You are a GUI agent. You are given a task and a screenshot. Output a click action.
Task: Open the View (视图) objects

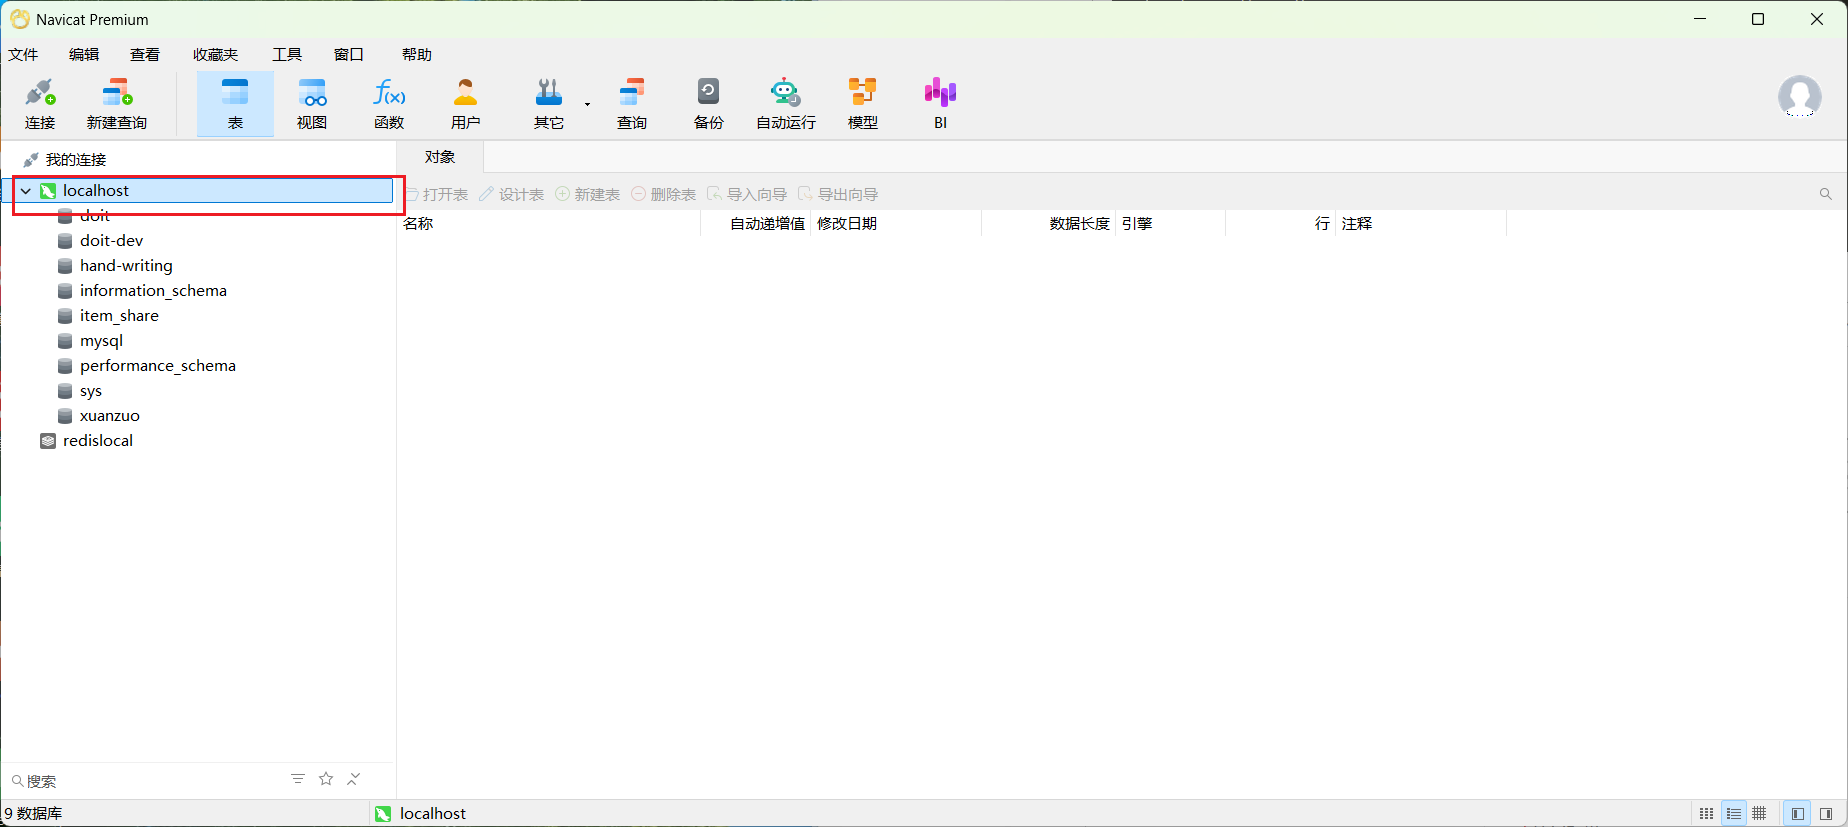[x=312, y=104]
